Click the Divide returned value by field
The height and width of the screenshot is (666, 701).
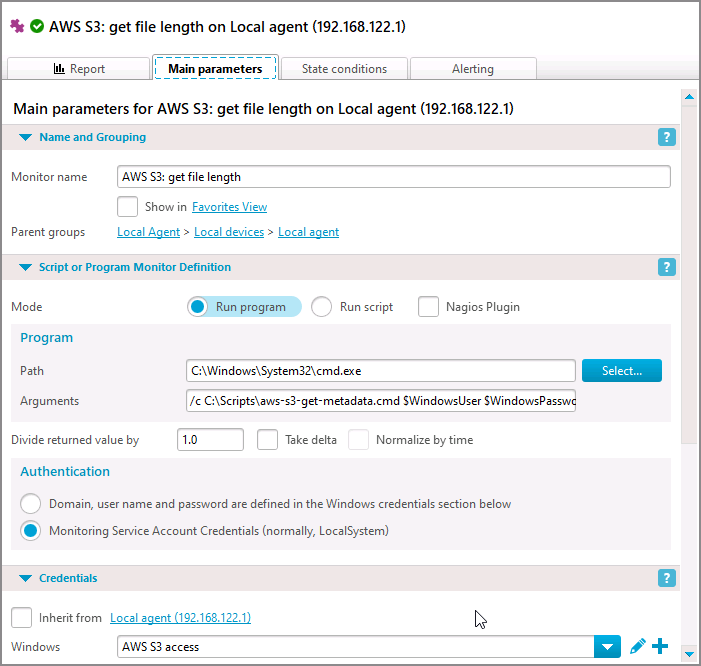(210, 439)
